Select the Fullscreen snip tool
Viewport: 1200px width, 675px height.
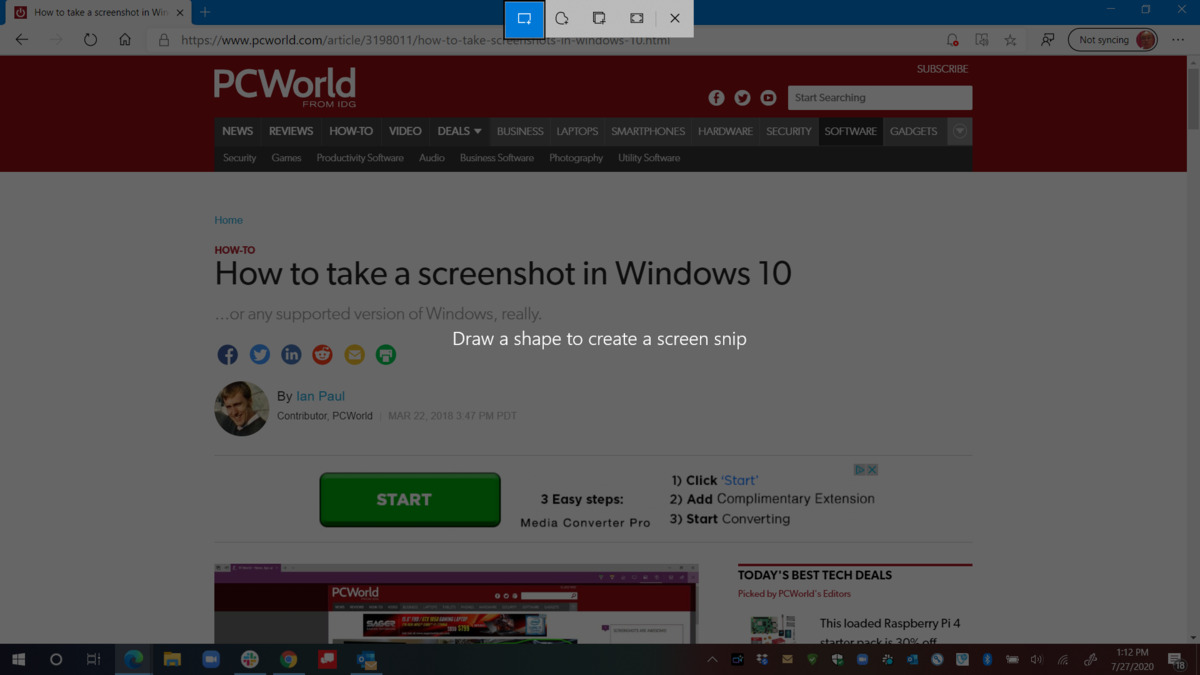coord(636,17)
